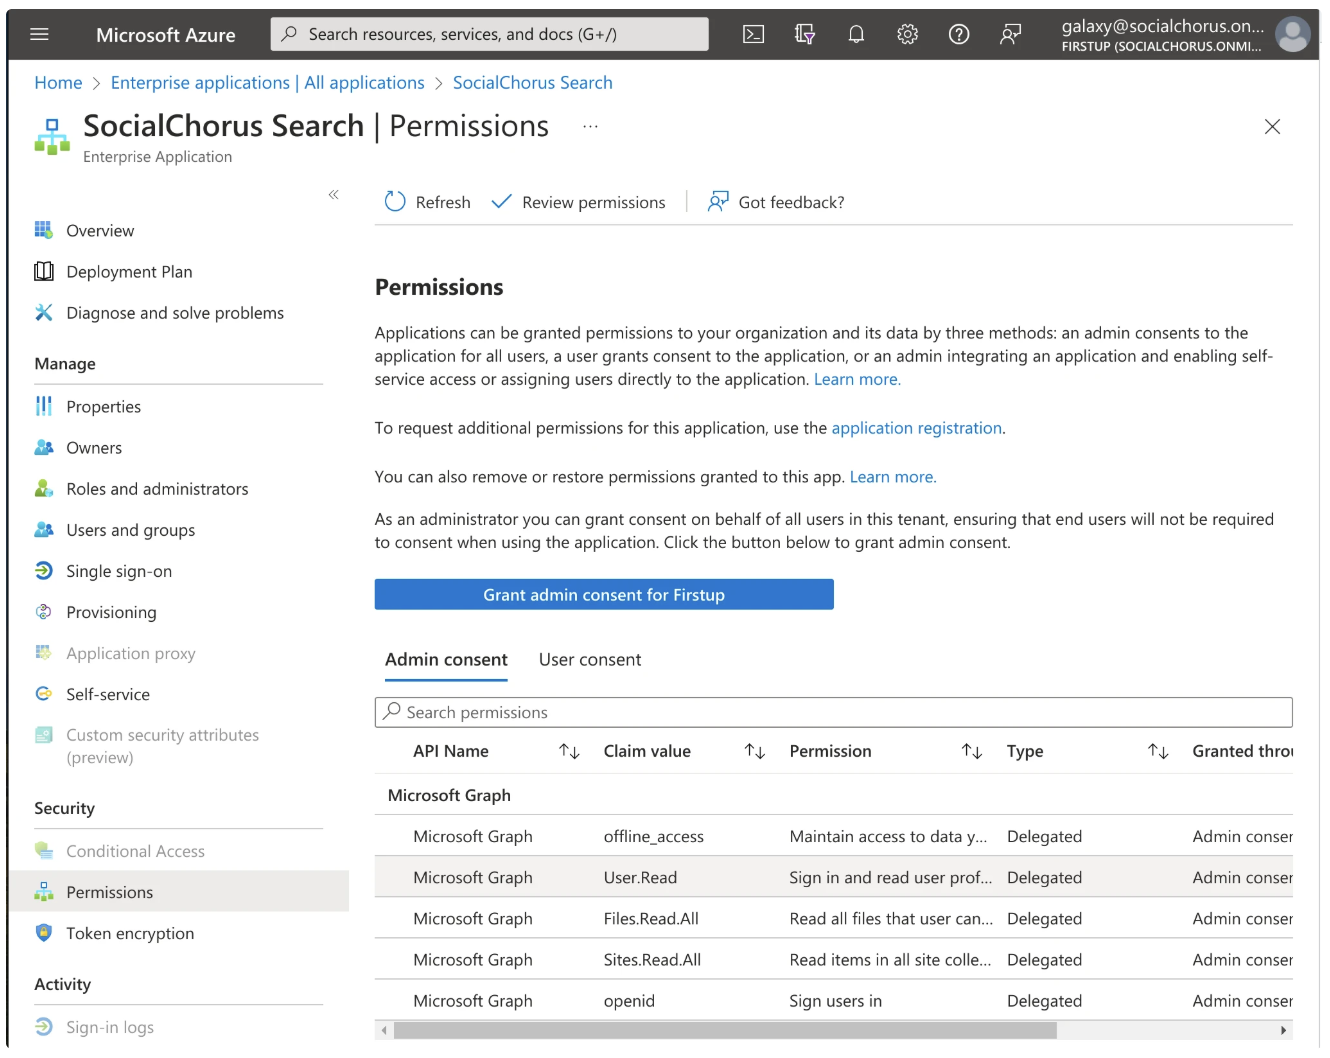This screenshot has width=1330, height=1058.
Task: Click the Search permissions field
Action: point(834,712)
